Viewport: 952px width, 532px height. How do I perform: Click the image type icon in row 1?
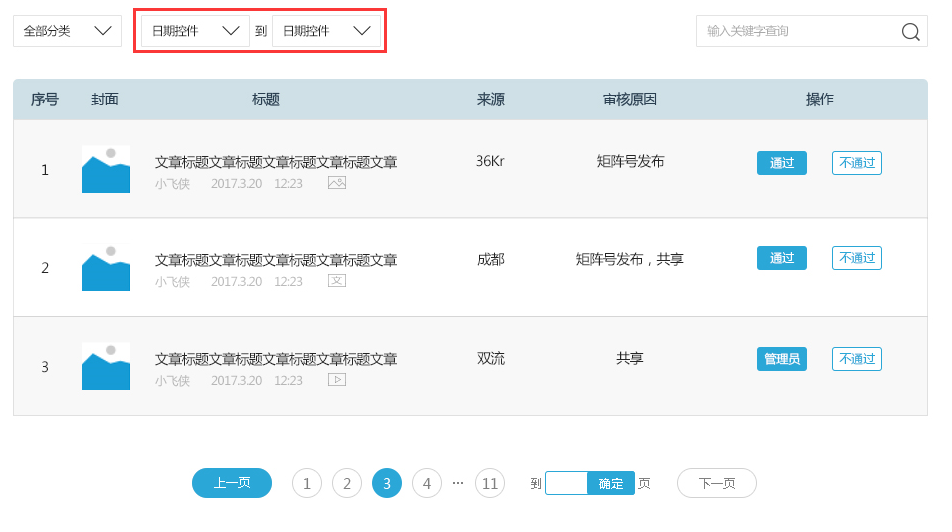pyautogui.click(x=337, y=183)
